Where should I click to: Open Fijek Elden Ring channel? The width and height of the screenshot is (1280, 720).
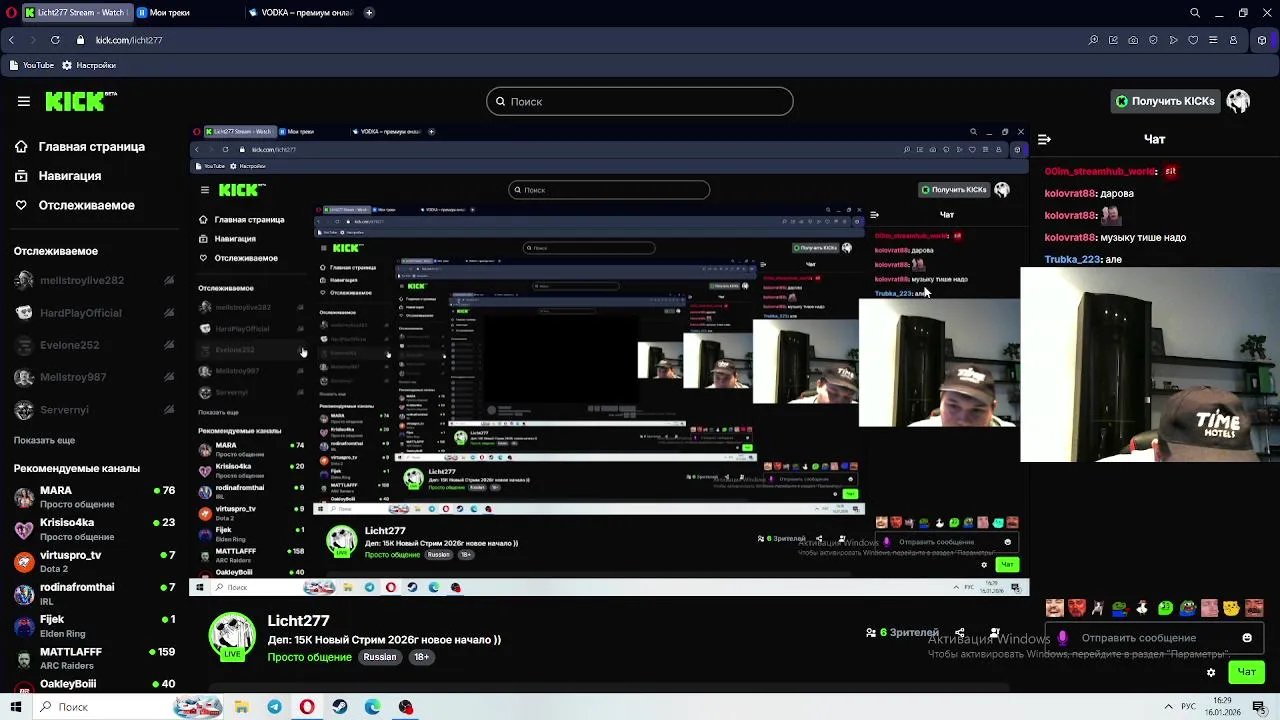95,626
